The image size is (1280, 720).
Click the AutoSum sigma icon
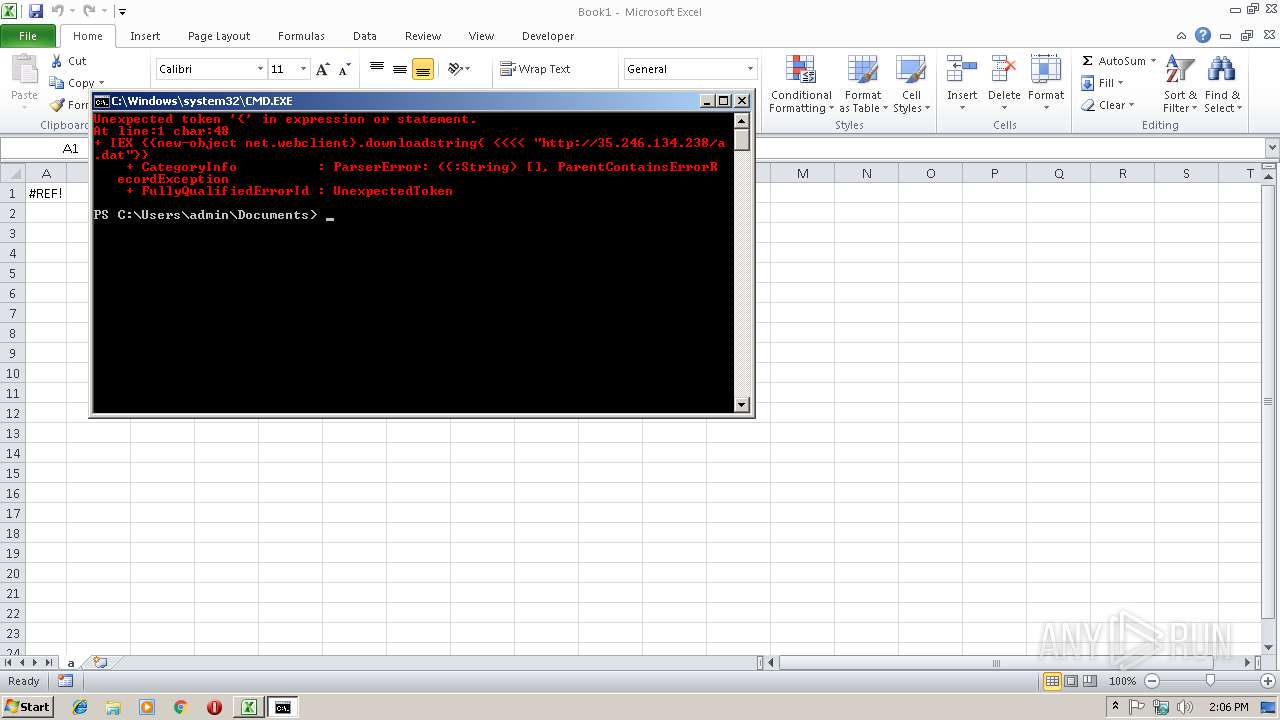(1088, 61)
